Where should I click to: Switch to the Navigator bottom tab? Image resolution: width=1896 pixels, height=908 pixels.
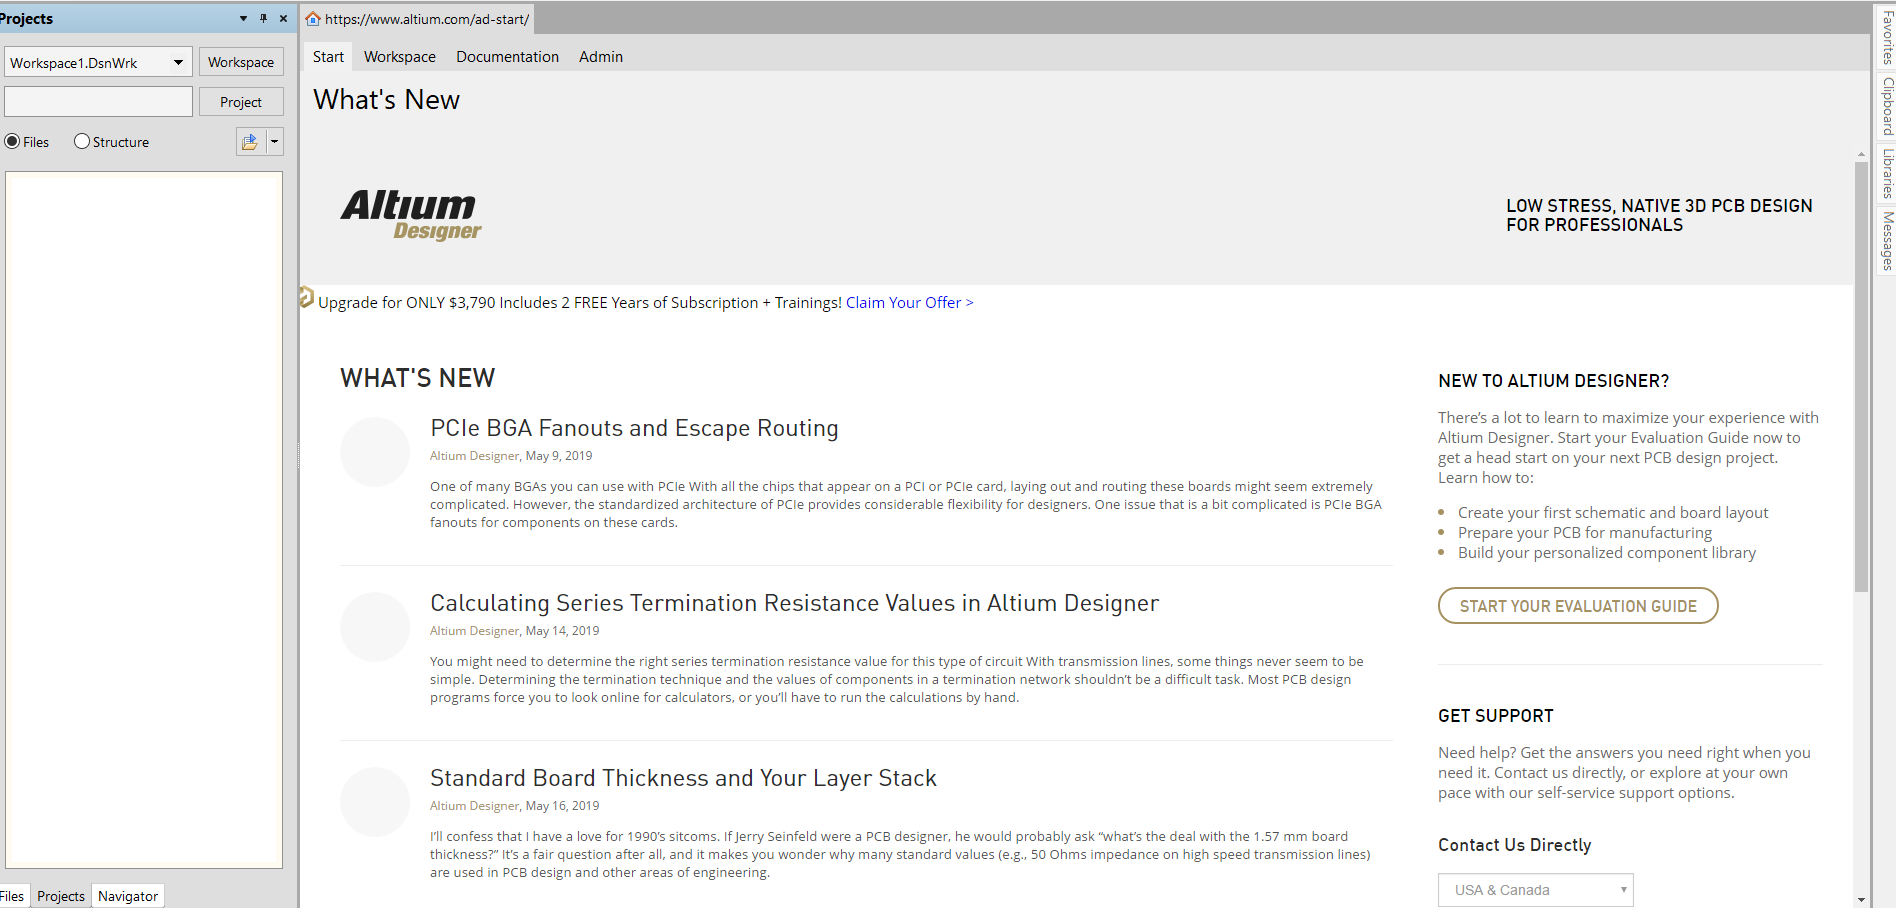[x=128, y=896]
